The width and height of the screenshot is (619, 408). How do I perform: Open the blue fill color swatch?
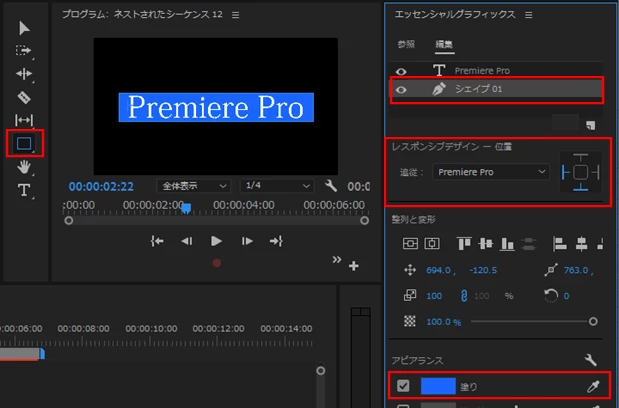pos(438,386)
